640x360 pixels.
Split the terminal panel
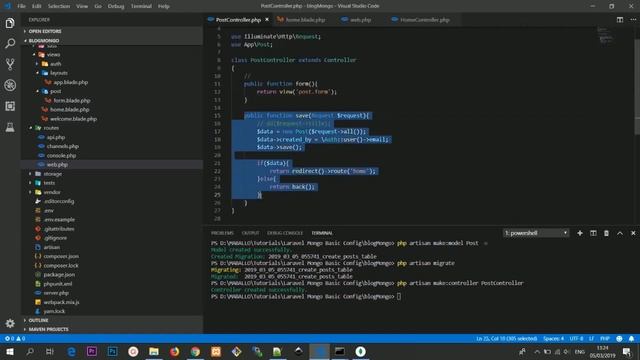[593, 233]
